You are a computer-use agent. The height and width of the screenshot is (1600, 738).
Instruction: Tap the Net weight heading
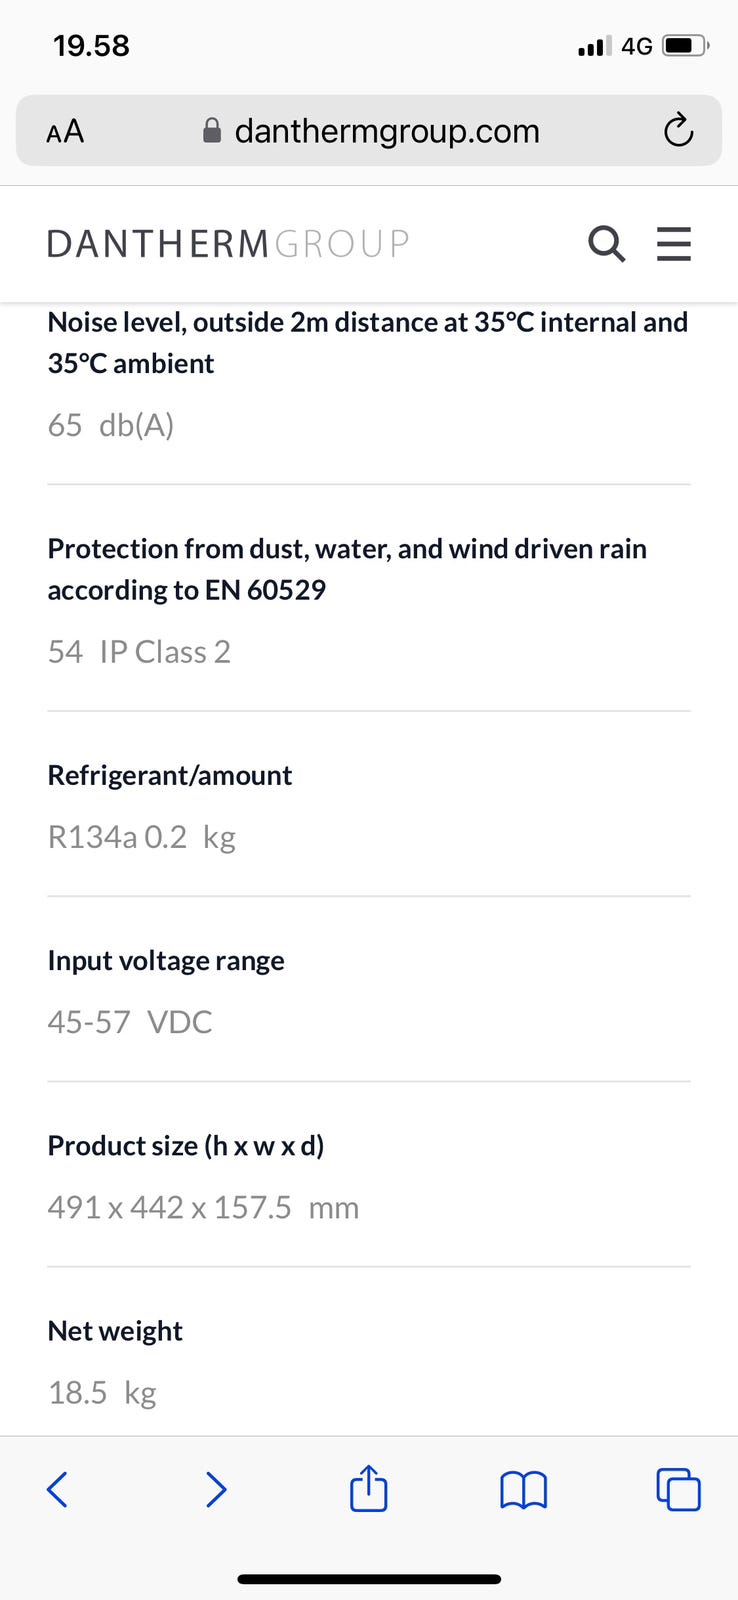tap(115, 1330)
